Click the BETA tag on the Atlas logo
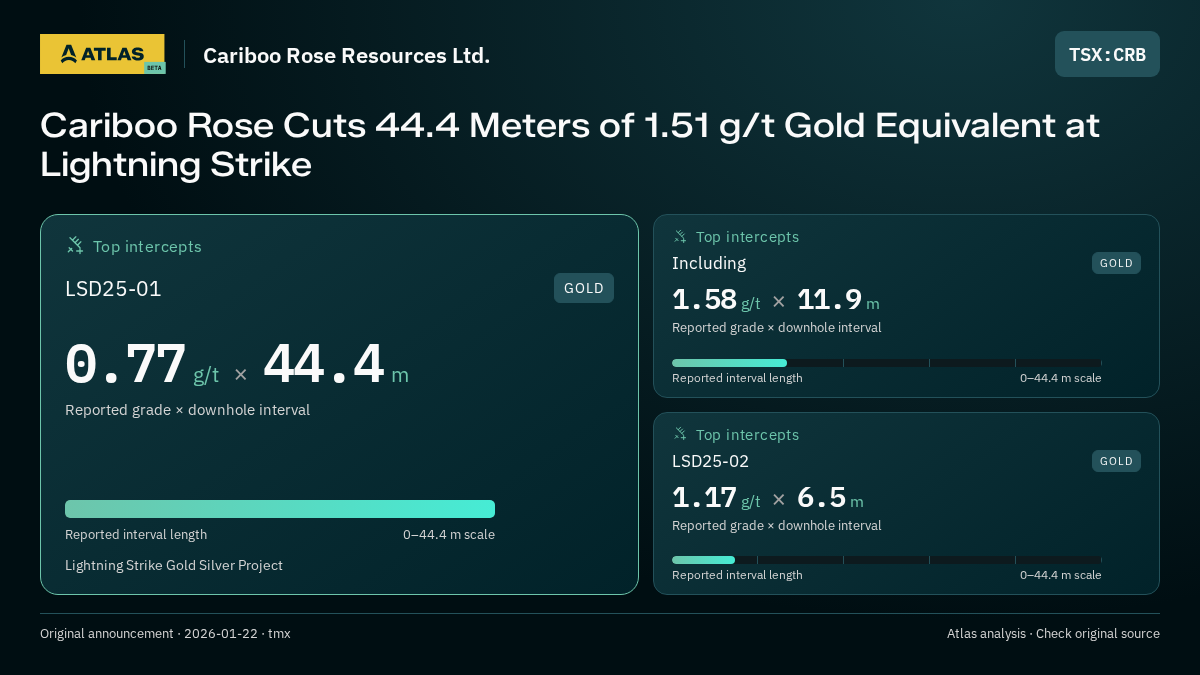The image size is (1200, 675). tap(154, 68)
